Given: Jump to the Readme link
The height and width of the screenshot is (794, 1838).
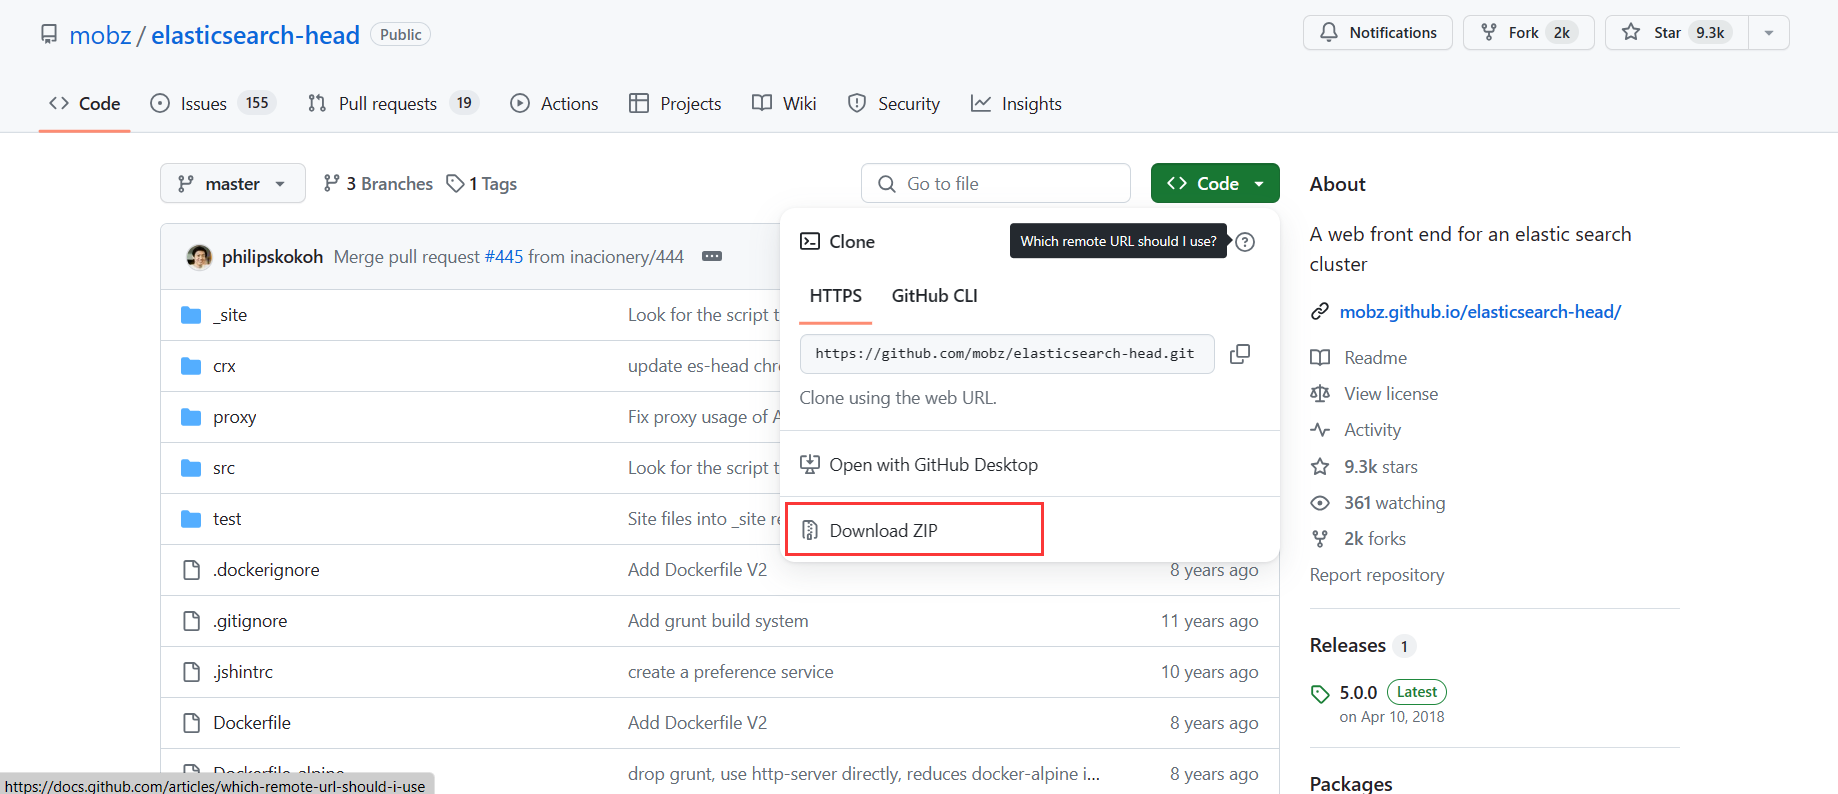Looking at the screenshot, I should coord(1375,358).
